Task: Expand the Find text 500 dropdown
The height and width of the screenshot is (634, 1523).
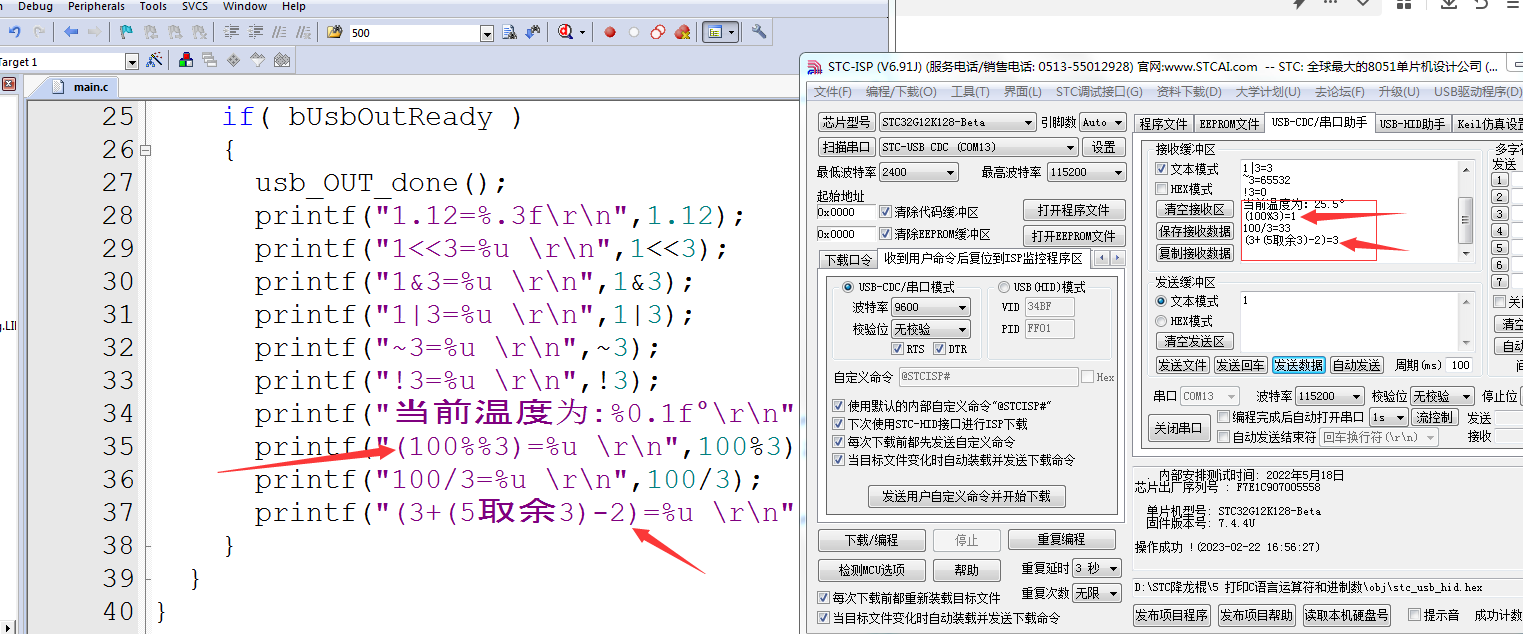Action: click(487, 33)
